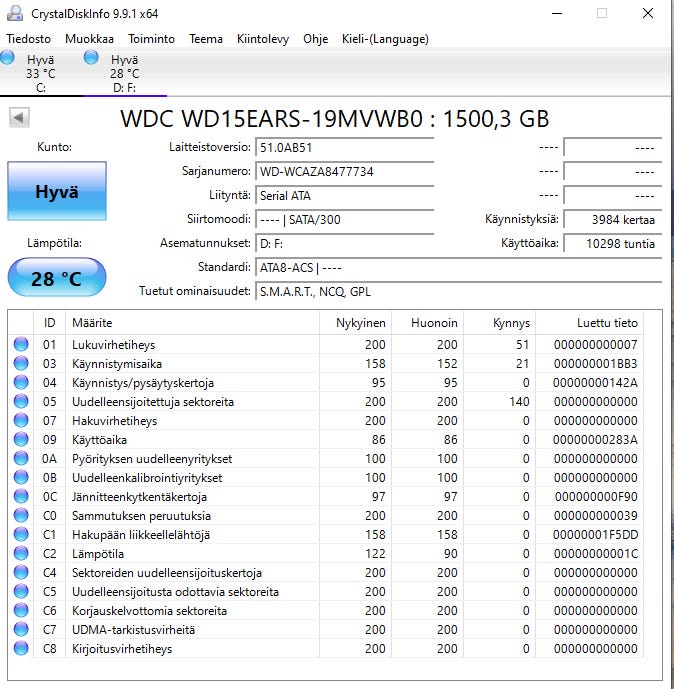Click the blue status orb for drive C:
674x689 pixels.
point(7,58)
